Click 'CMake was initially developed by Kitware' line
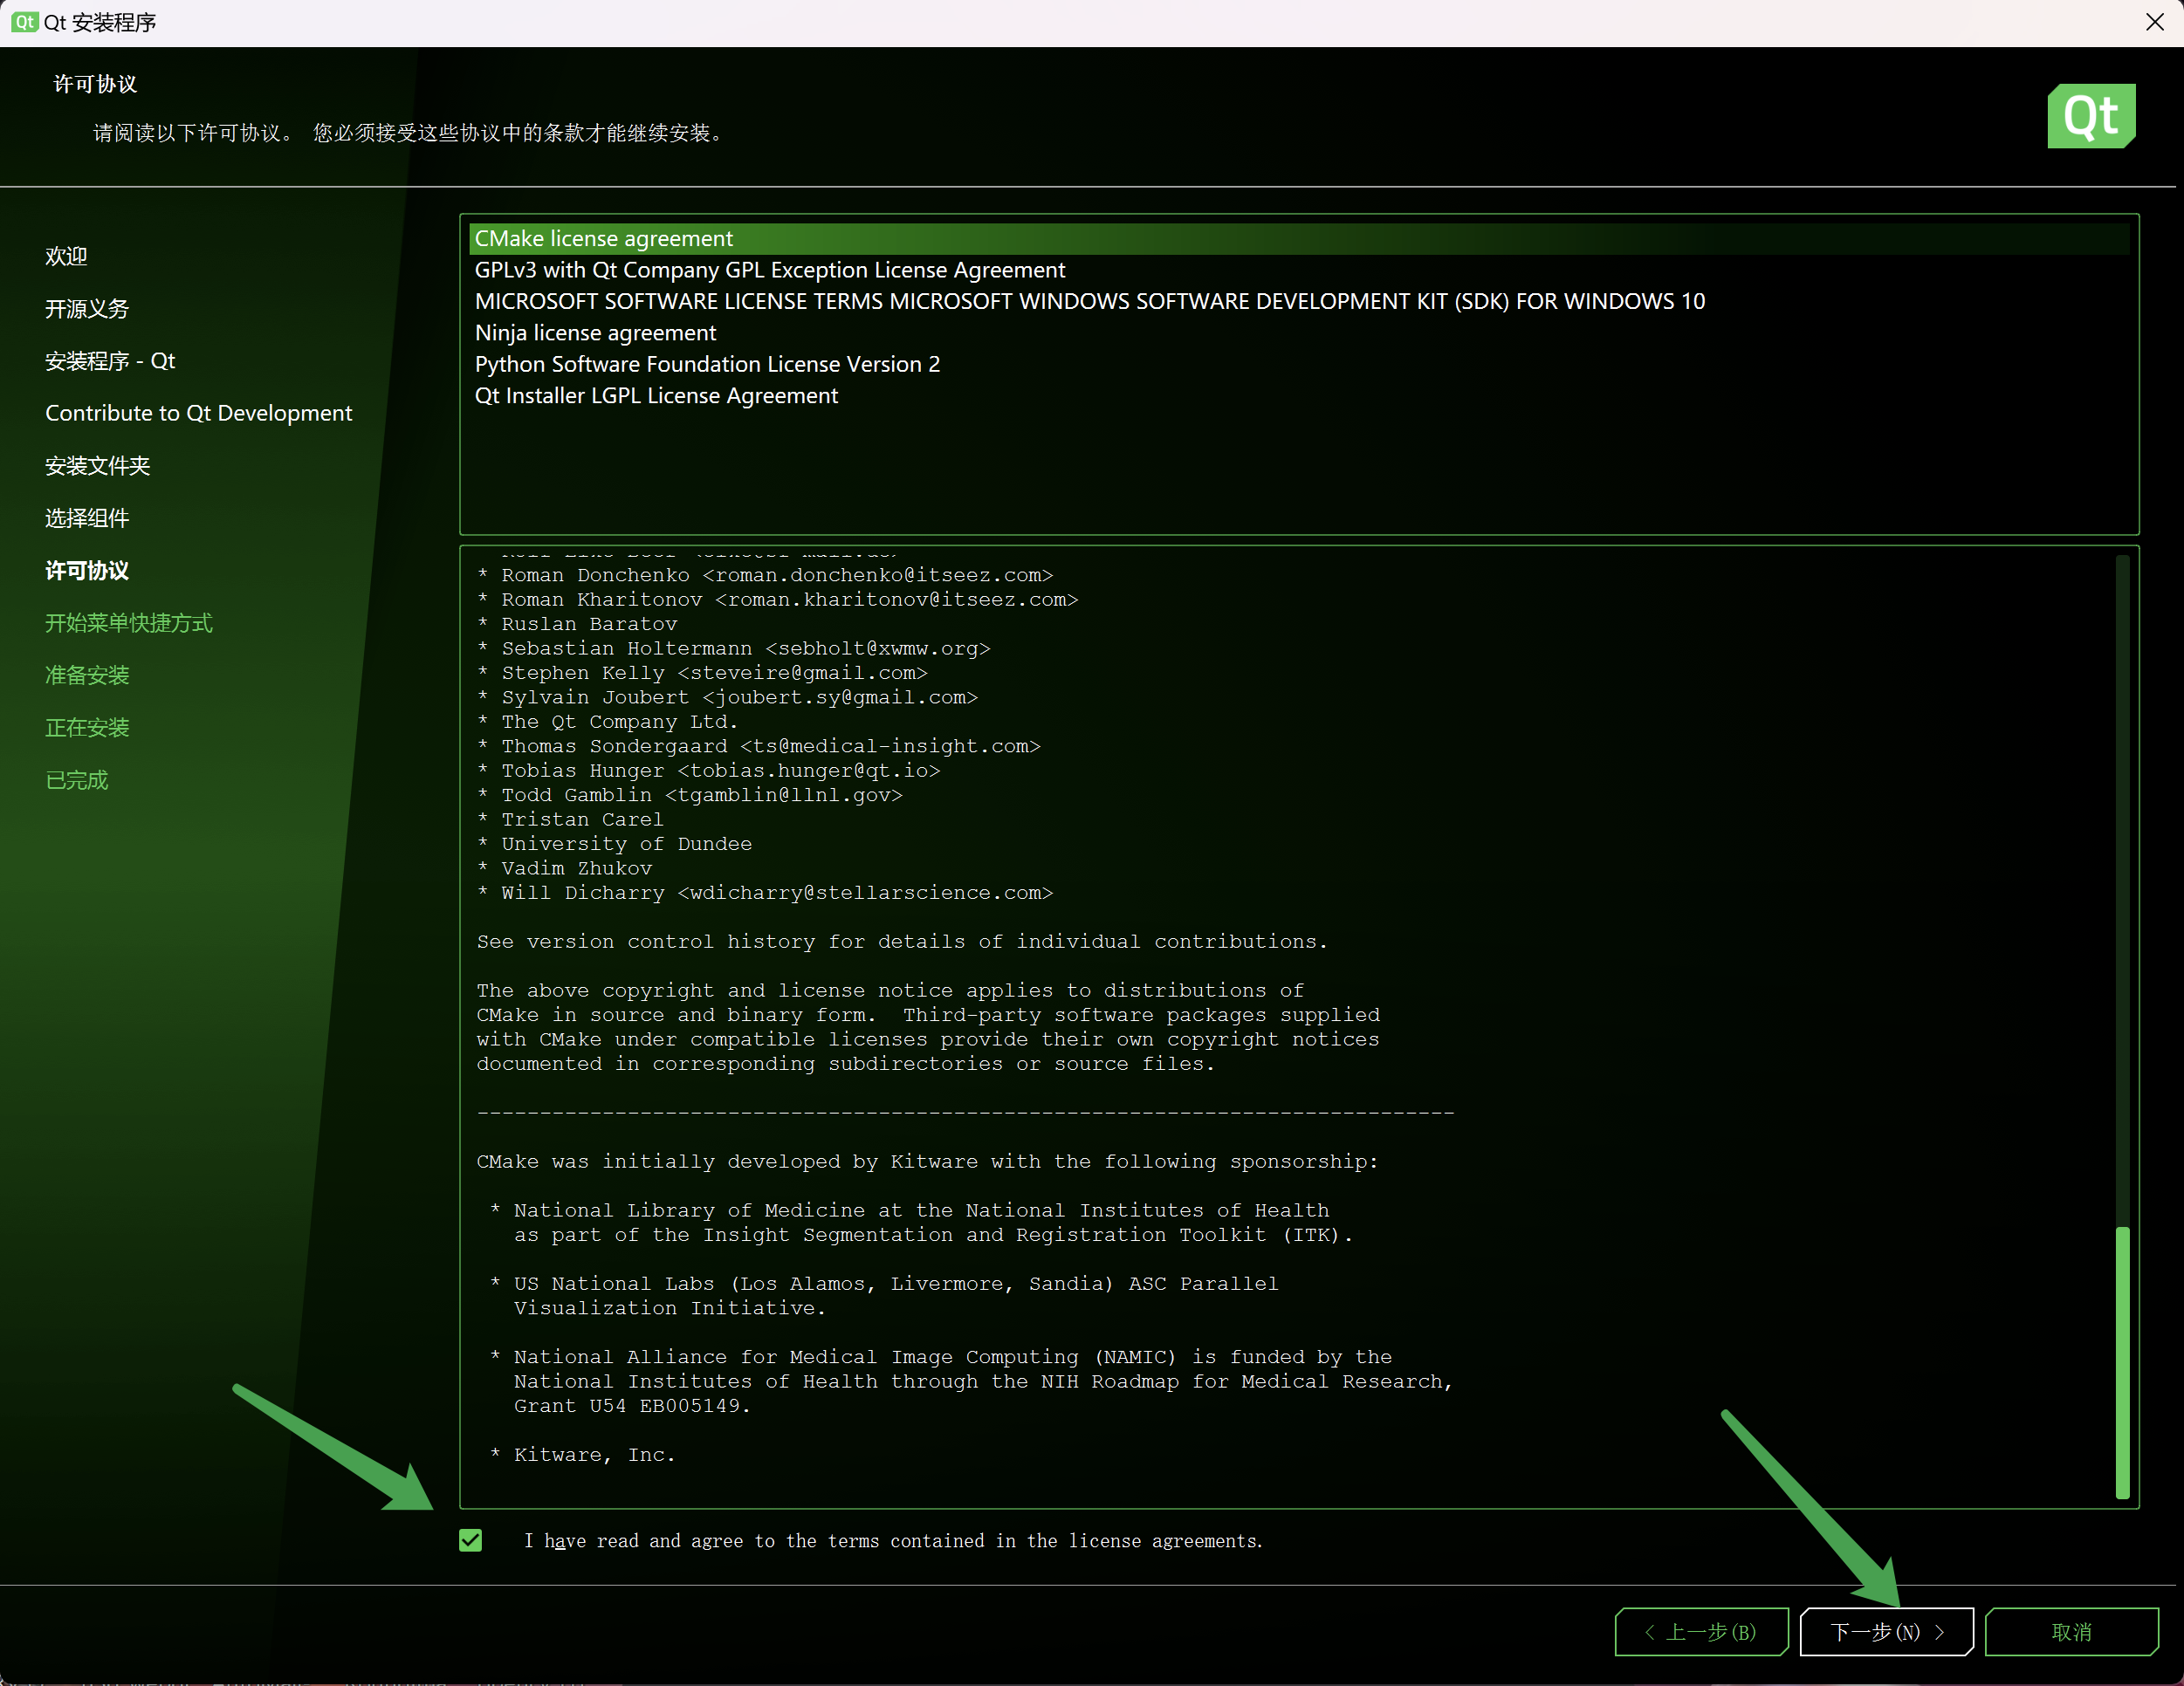This screenshot has height=1686, width=2184. 927,1162
